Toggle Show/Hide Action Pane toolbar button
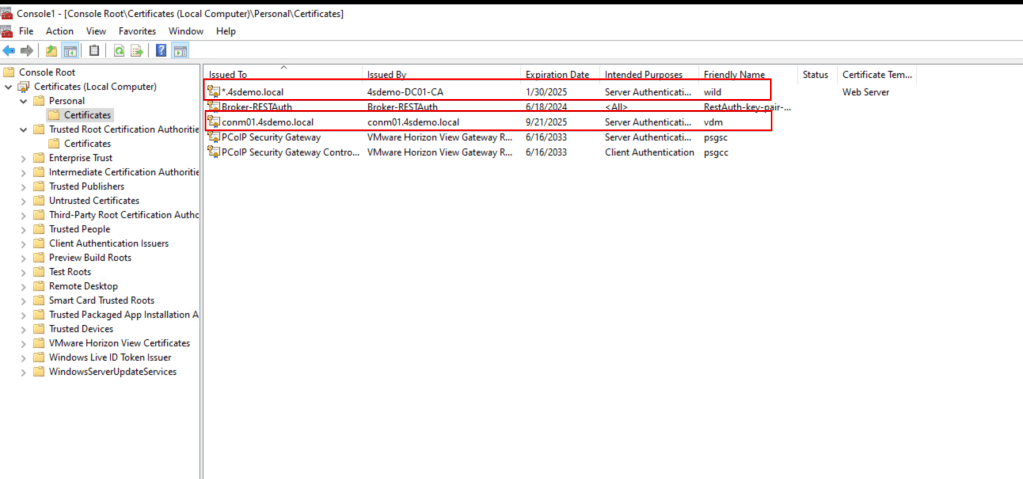The image size is (1023, 479). pyautogui.click(x=181, y=50)
